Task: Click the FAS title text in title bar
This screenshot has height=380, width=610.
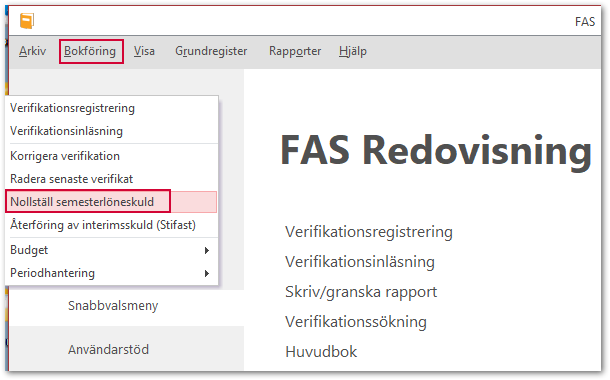Action: pyautogui.click(x=585, y=21)
